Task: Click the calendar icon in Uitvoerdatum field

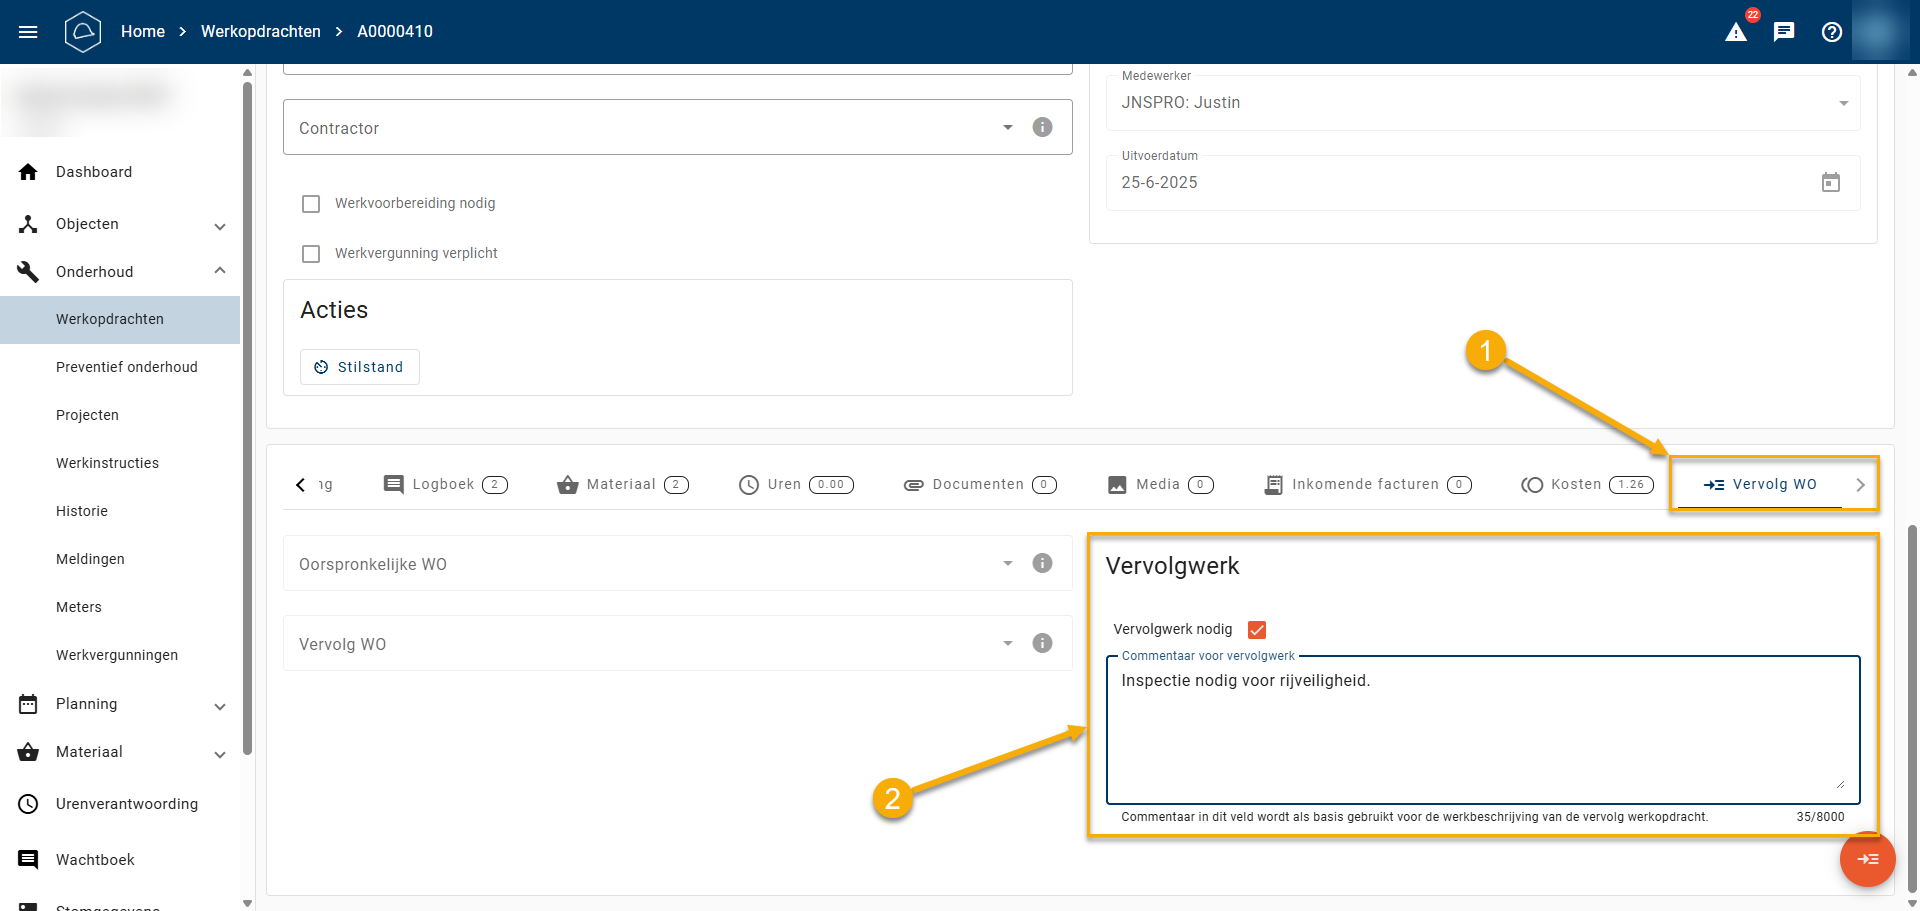Action: click(x=1831, y=182)
